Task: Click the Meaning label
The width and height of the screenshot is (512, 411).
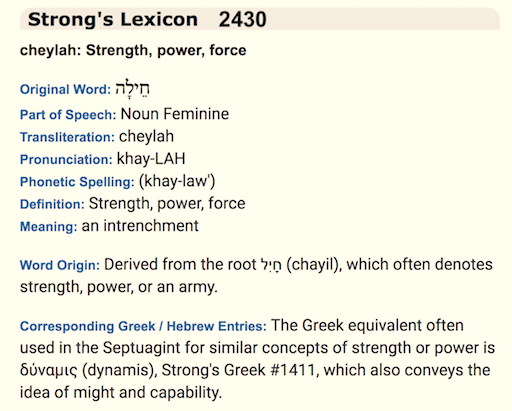Action: 49,227
